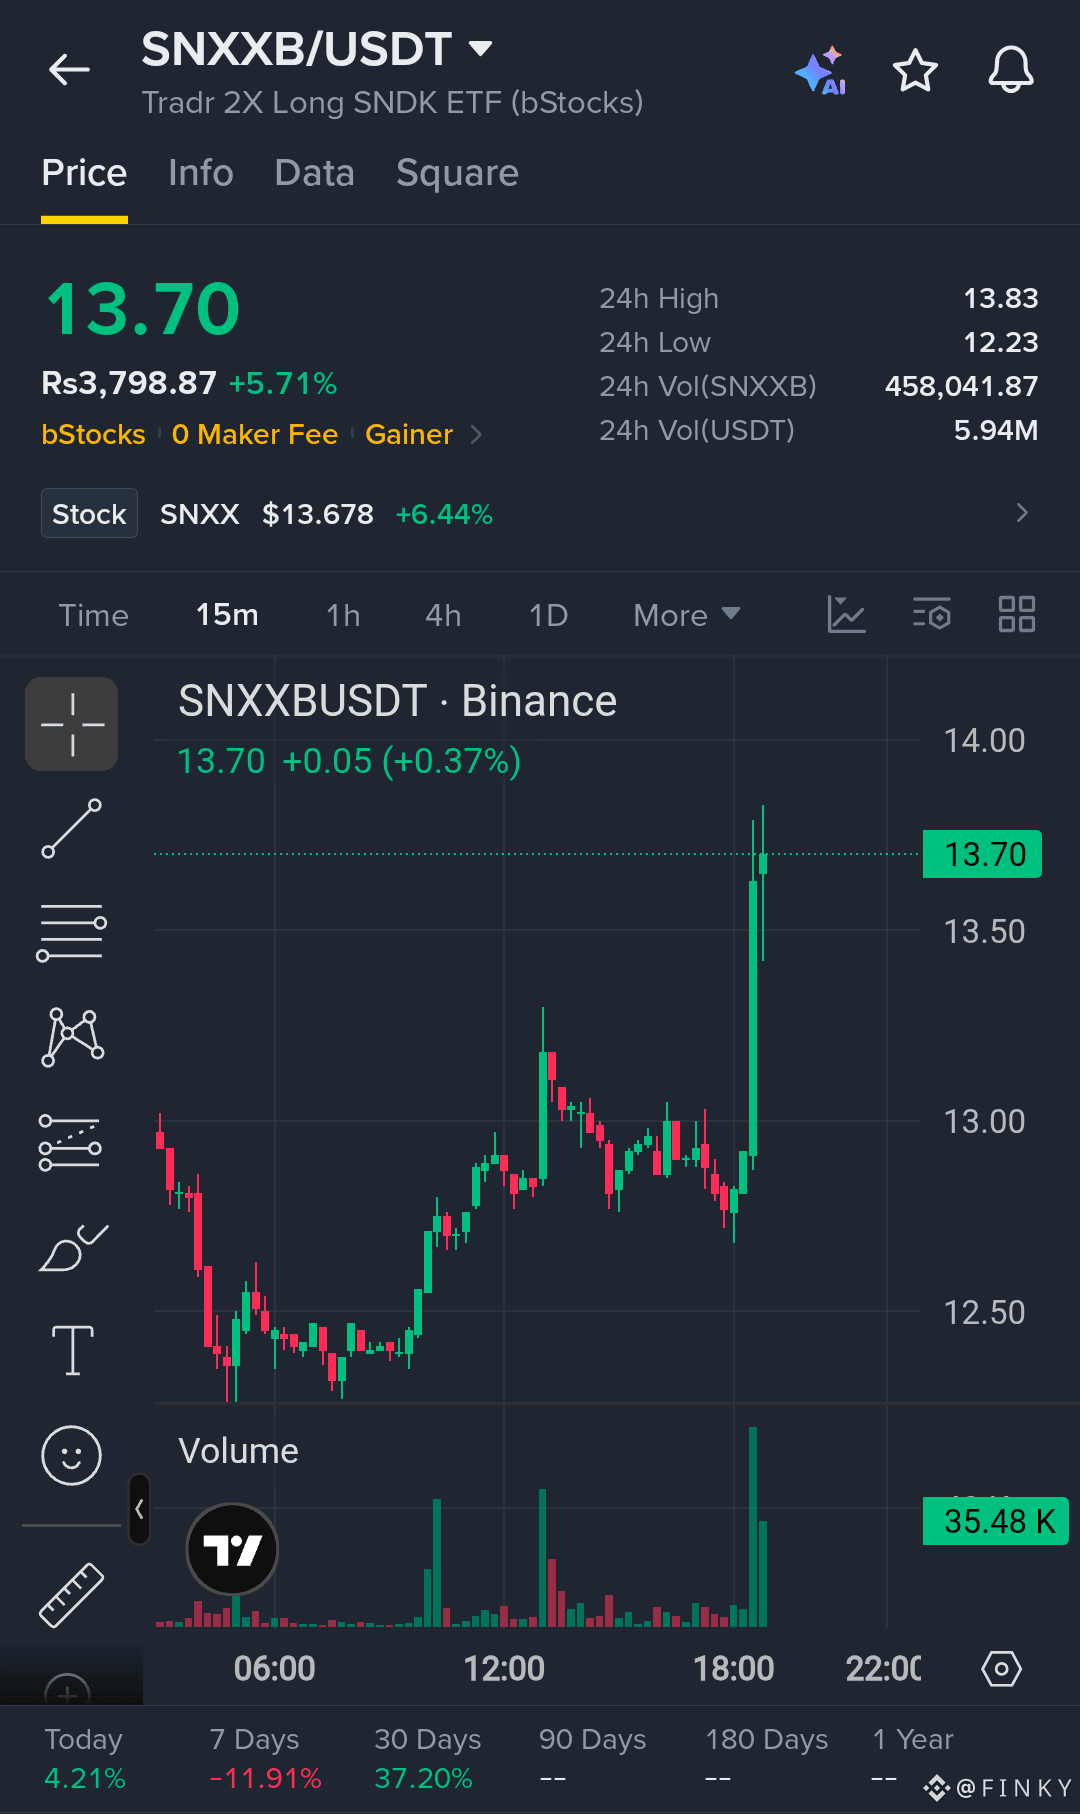View Today 4.21% performance

pyautogui.click(x=84, y=1759)
